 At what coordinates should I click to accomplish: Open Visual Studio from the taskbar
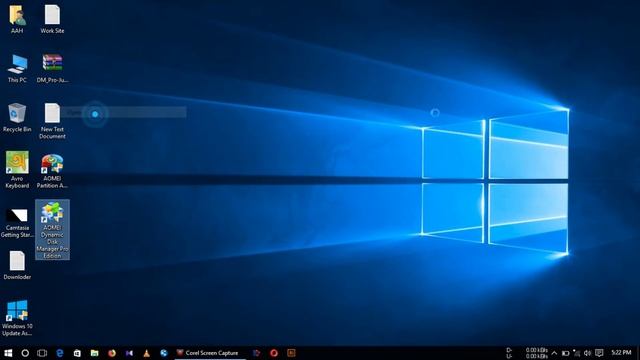click(x=129, y=353)
